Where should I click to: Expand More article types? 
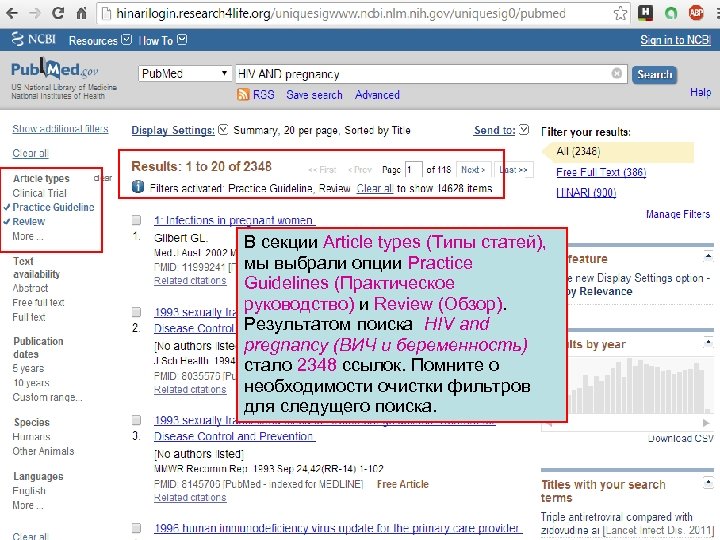28,236
